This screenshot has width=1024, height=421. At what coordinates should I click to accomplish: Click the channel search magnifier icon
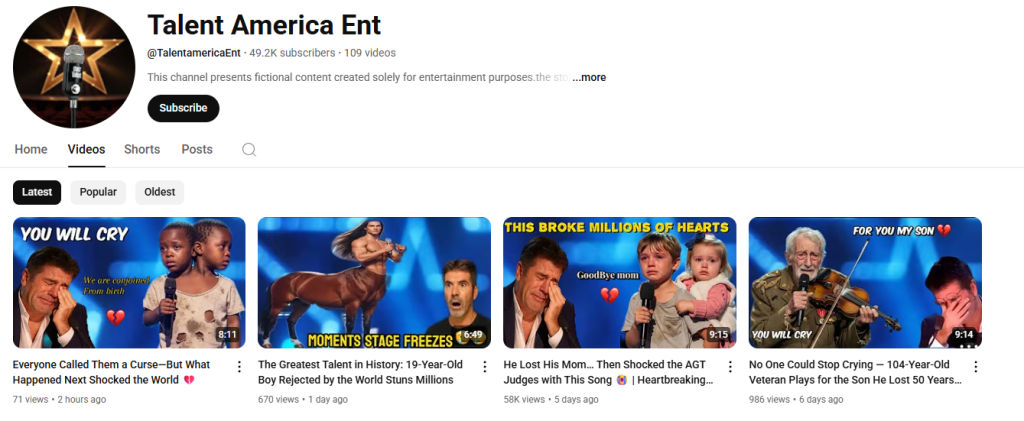(x=249, y=149)
